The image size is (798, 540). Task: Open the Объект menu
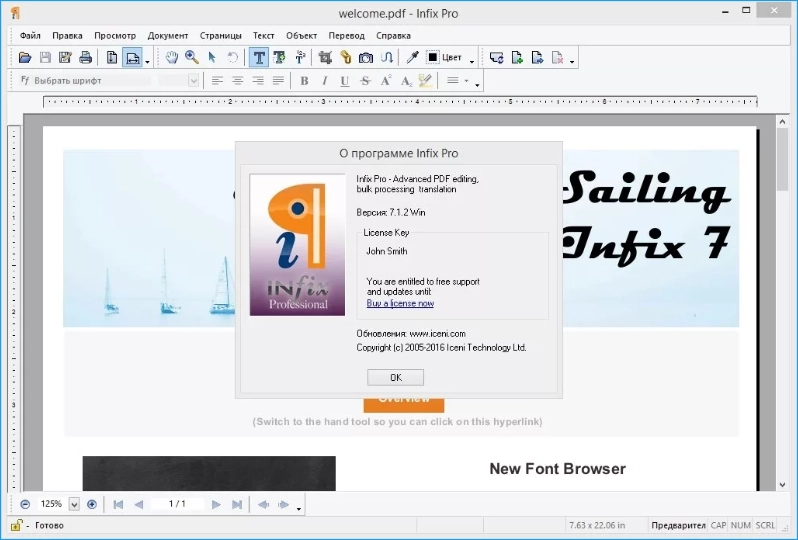[301, 36]
